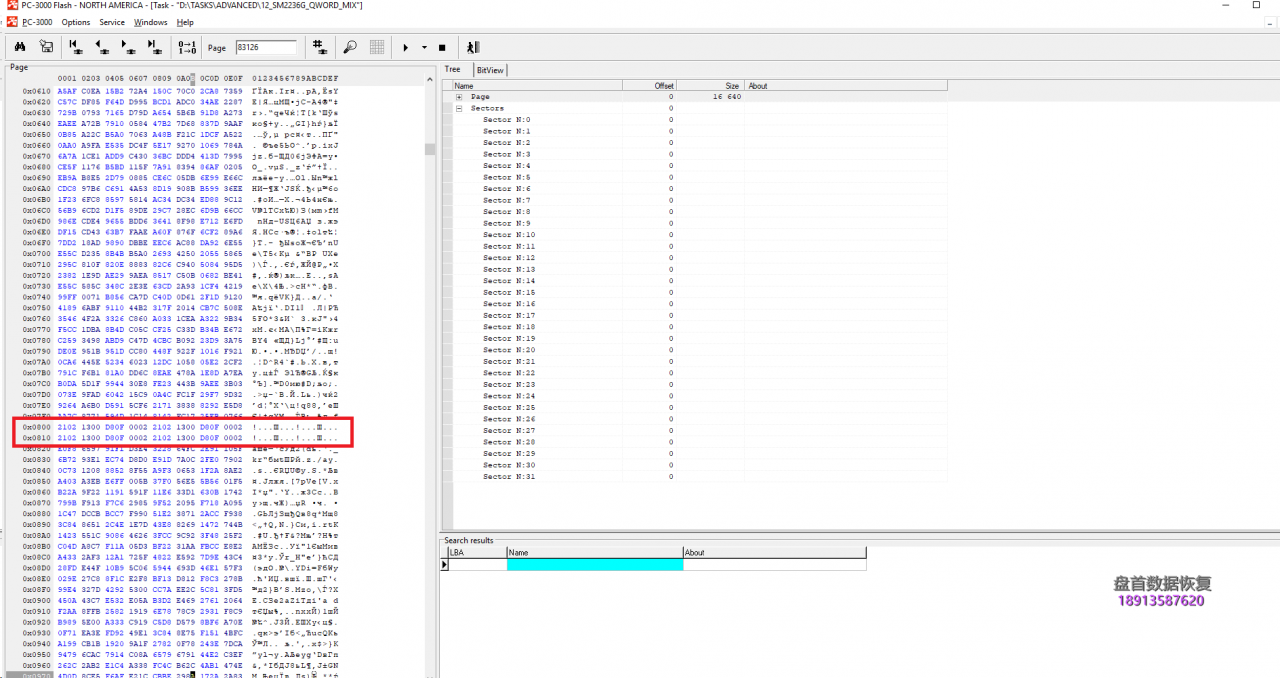The image size is (1280, 678).
Task: Switch to the BitView tab
Action: pyautogui.click(x=490, y=70)
